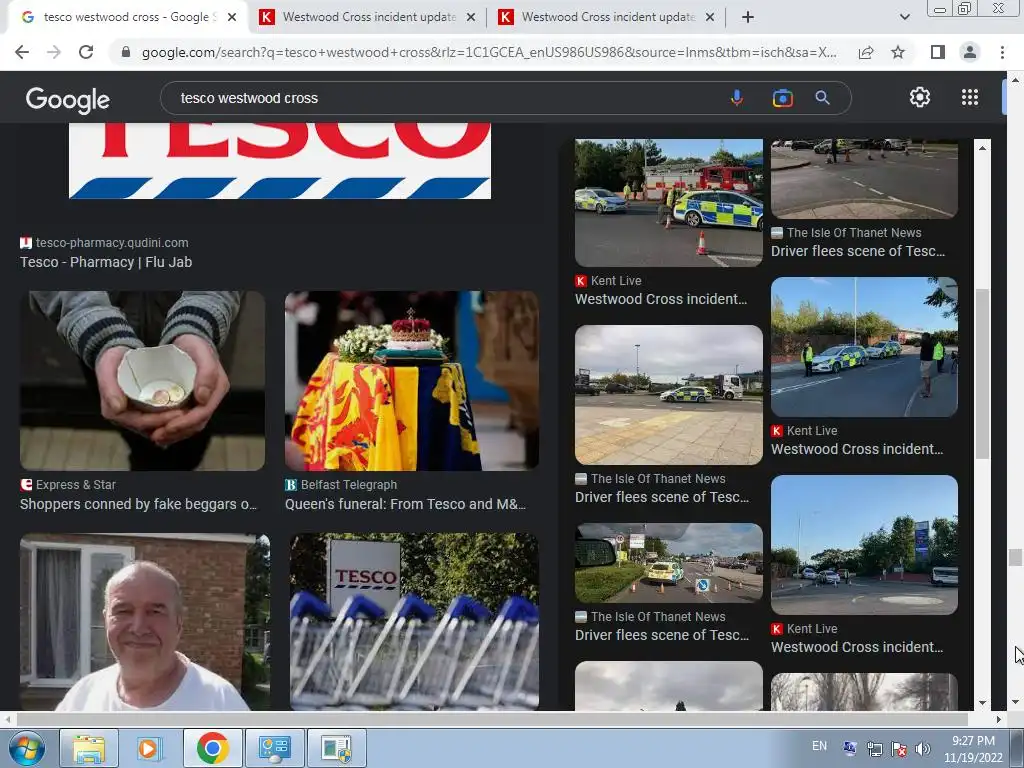
Task: Open police car and fire engine image
Action: coord(668,202)
